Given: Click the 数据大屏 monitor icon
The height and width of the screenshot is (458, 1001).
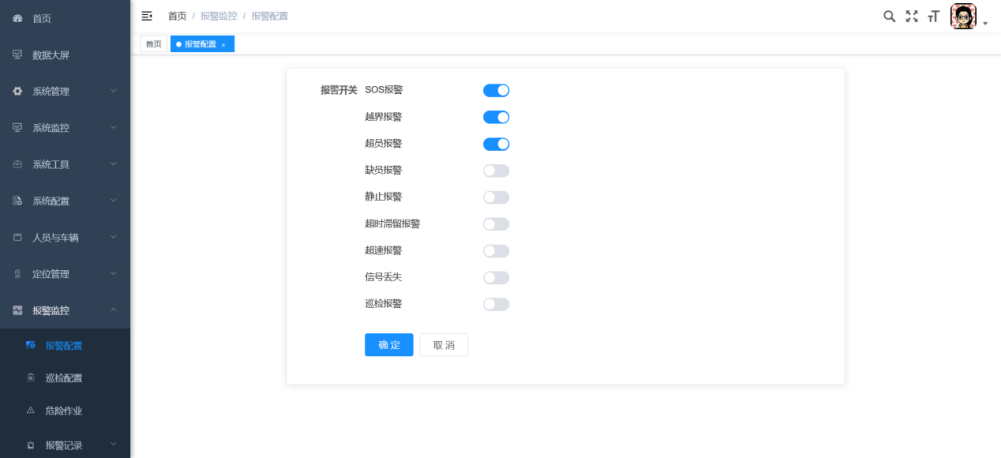Looking at the screenshot, I should [18, 55].
